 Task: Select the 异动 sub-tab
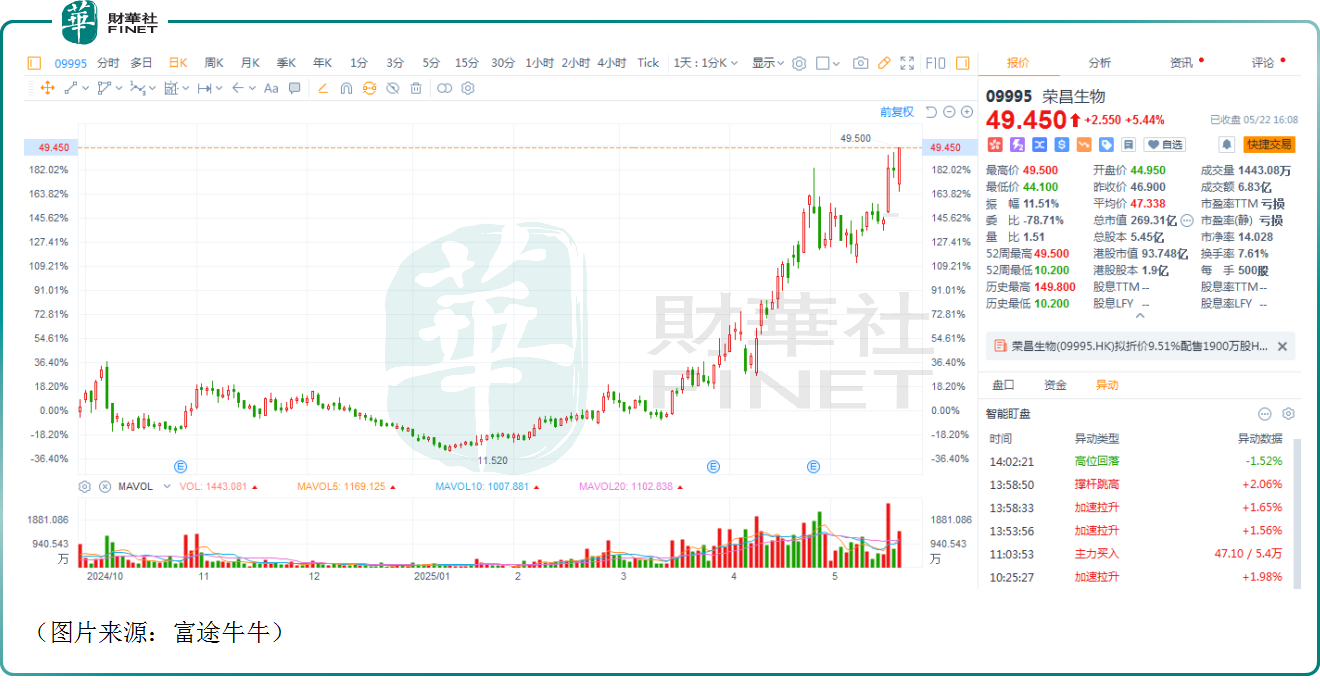pyautogui.click(x=1107, y=385)
